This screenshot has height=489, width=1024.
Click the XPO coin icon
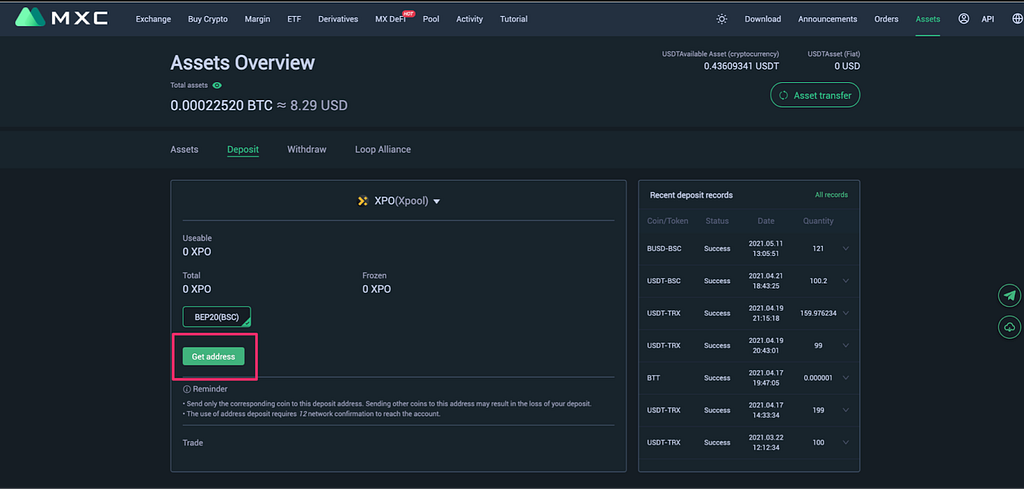point(363,201)
